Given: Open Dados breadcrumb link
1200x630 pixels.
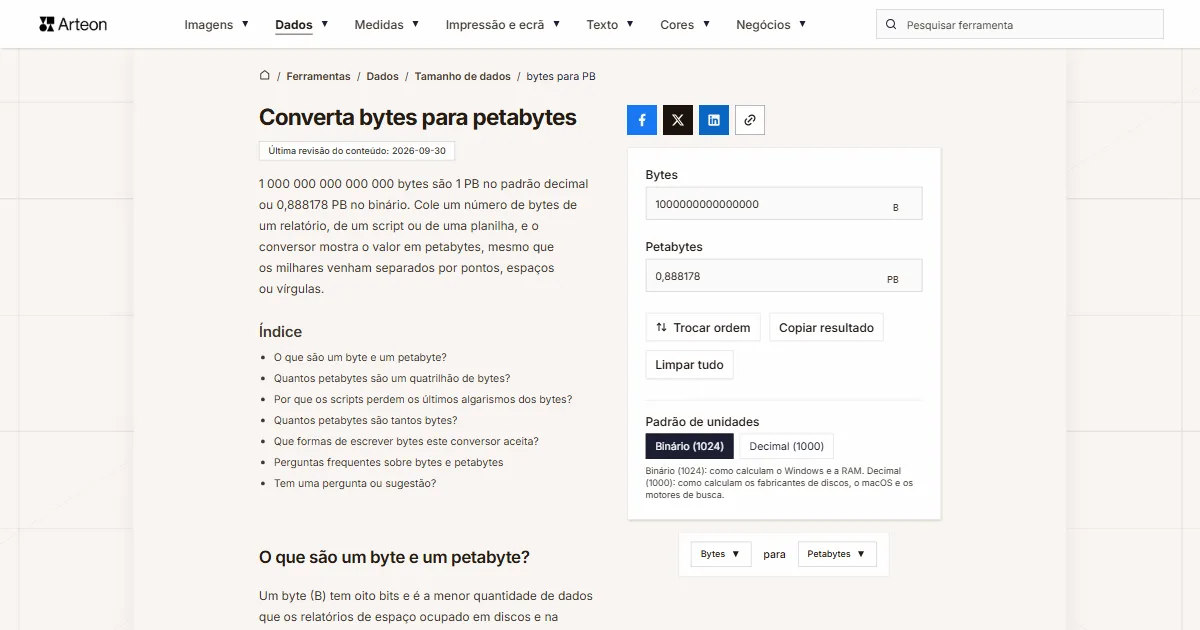Looking at the screenshot, I should tap(382, 76).
